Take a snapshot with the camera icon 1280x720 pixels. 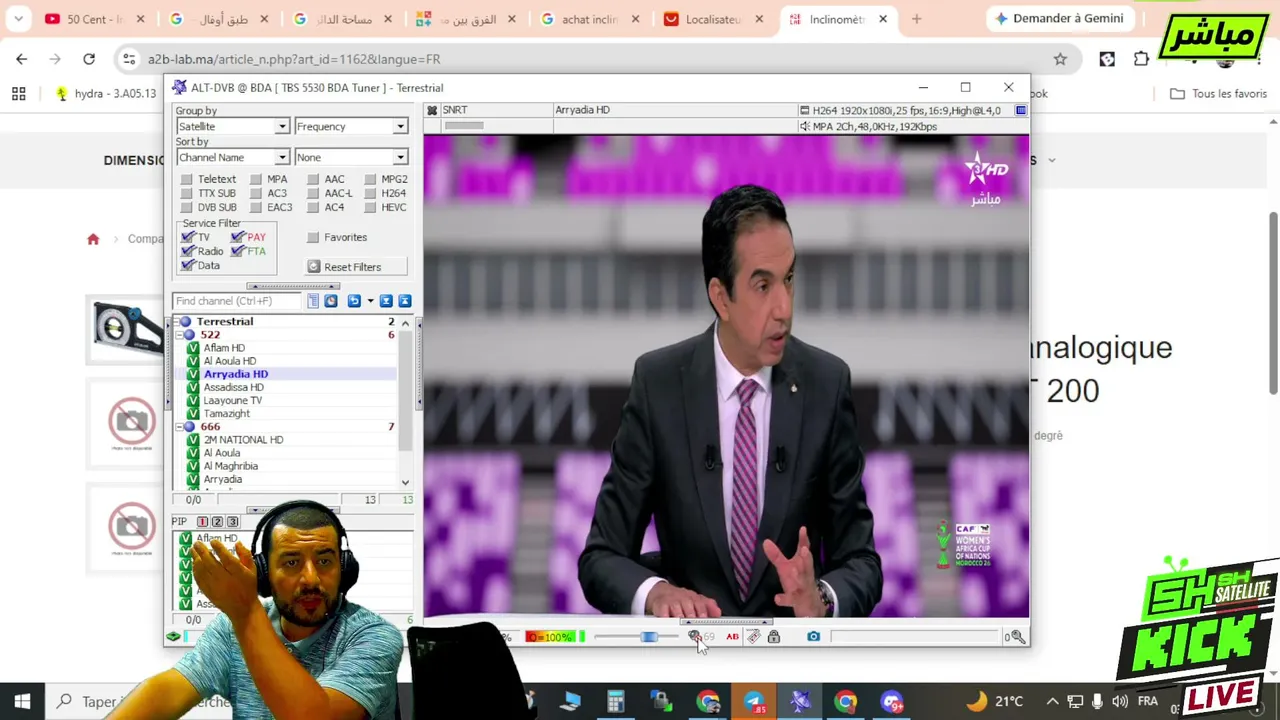(x=813, y=637)
